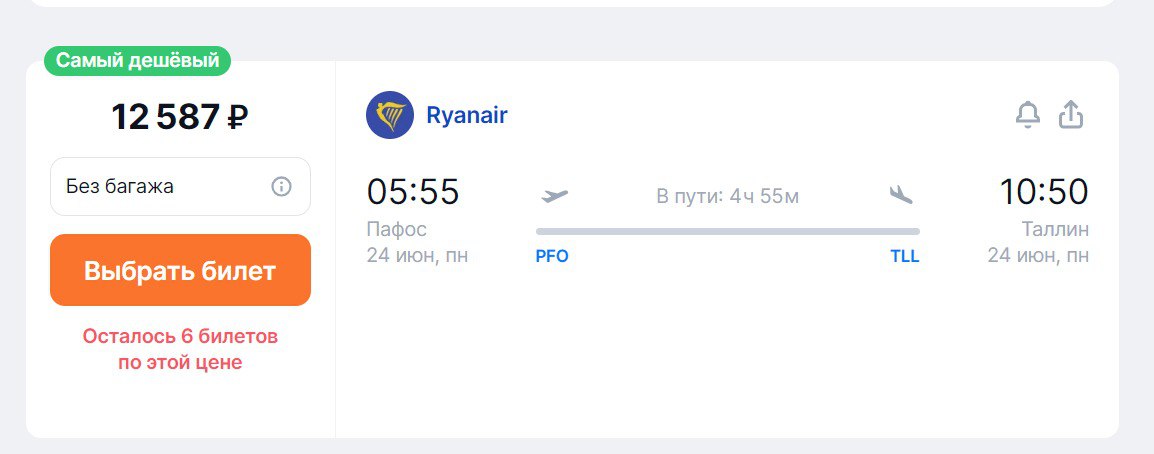Click the Пафос departure city
This screenshot has height=454, width=1154.
pyautogui.click(x=397, y=230)
